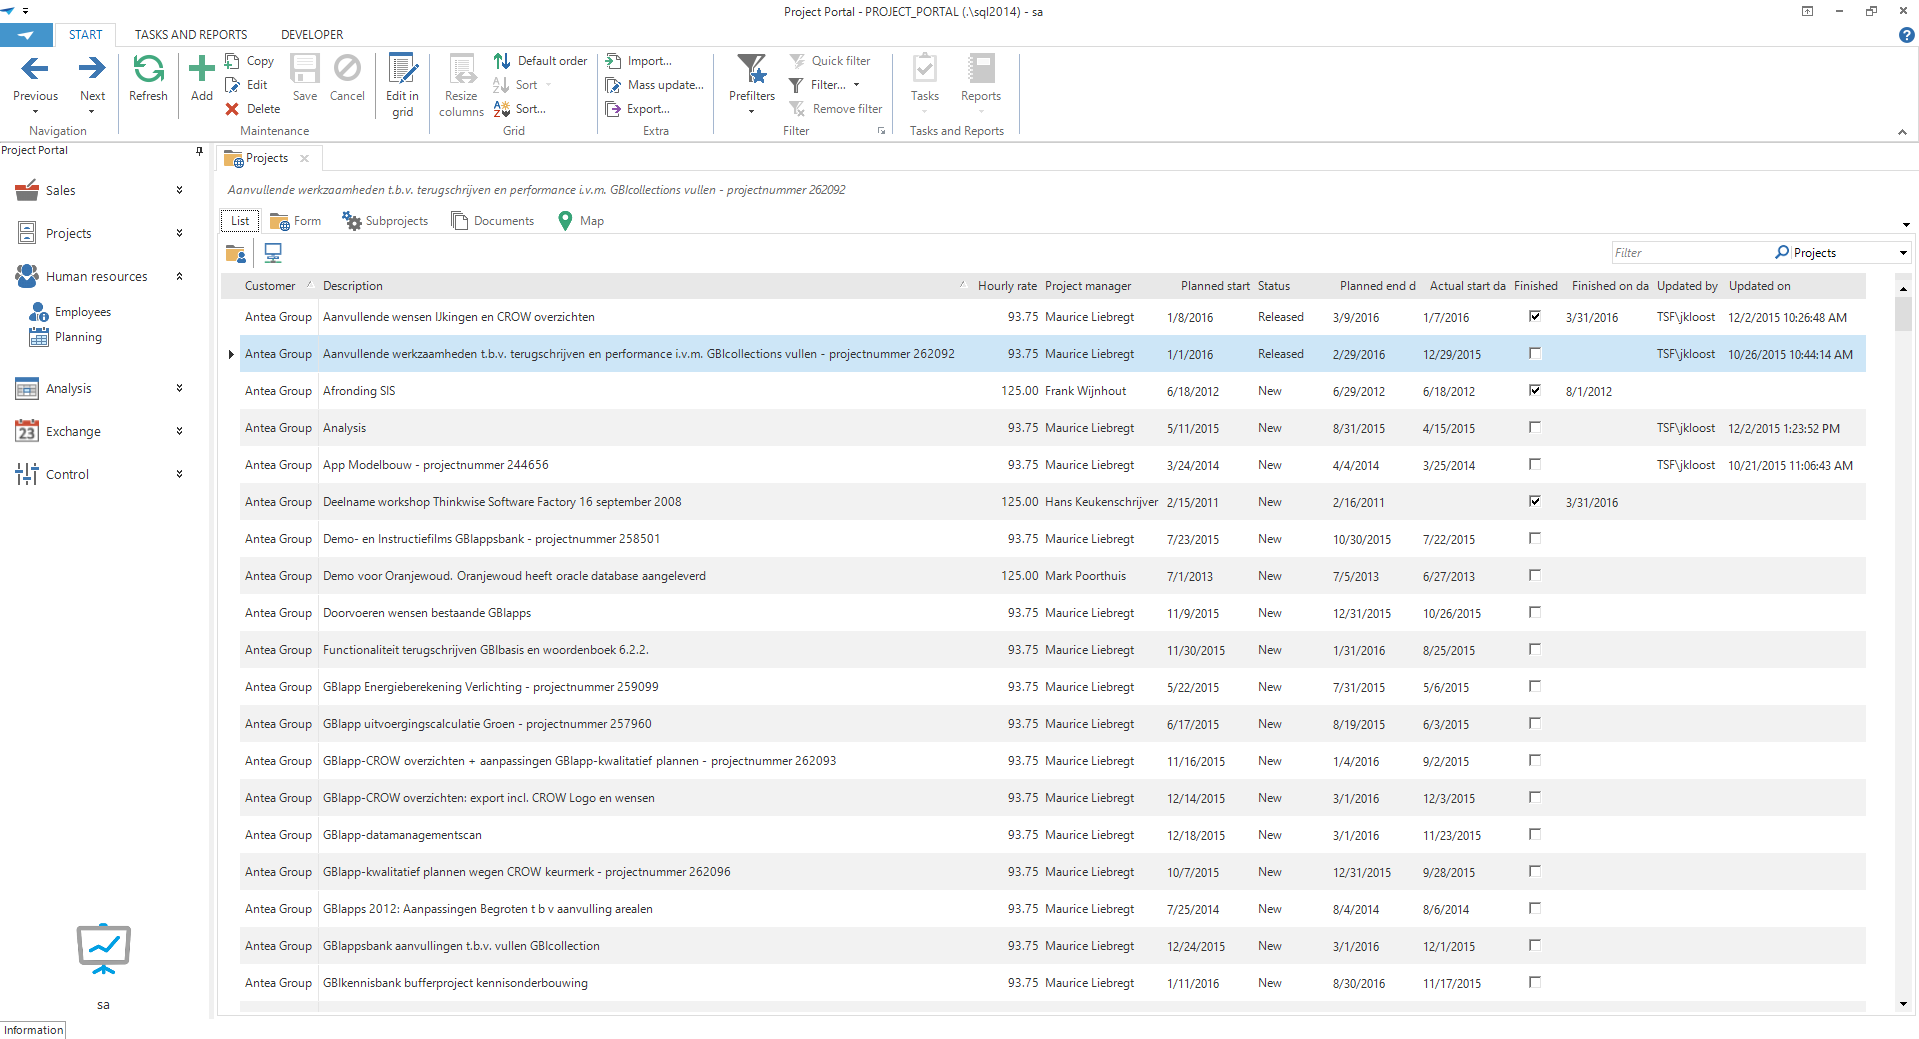Toggle Finished checkbox for Deelname workshop row
1919x1039 pixels.
pyautogui.click(x=1535, y=502)
